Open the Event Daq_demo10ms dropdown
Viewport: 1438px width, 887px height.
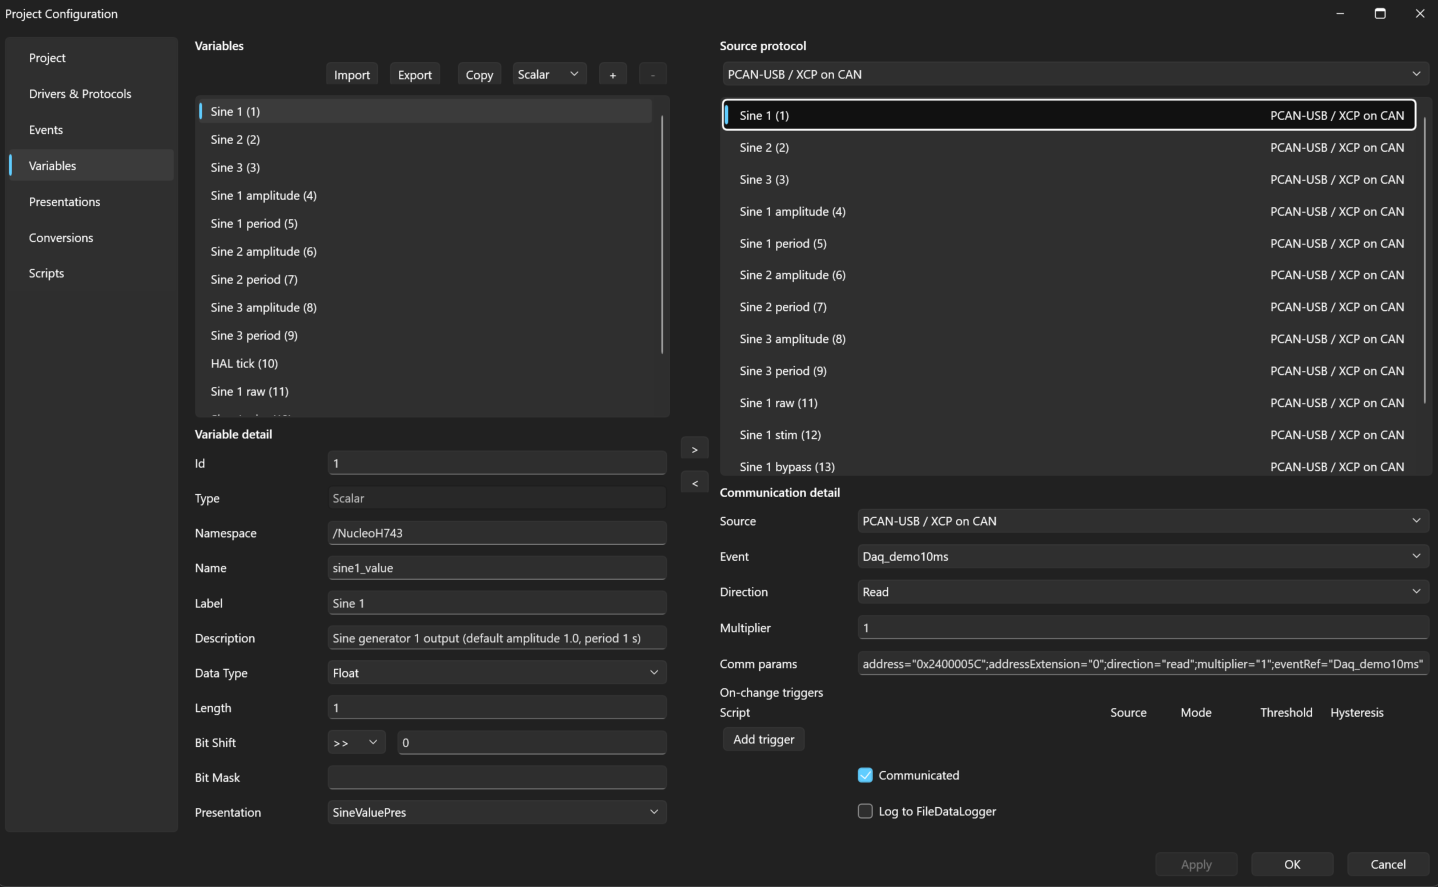[x=1143, y=556]
